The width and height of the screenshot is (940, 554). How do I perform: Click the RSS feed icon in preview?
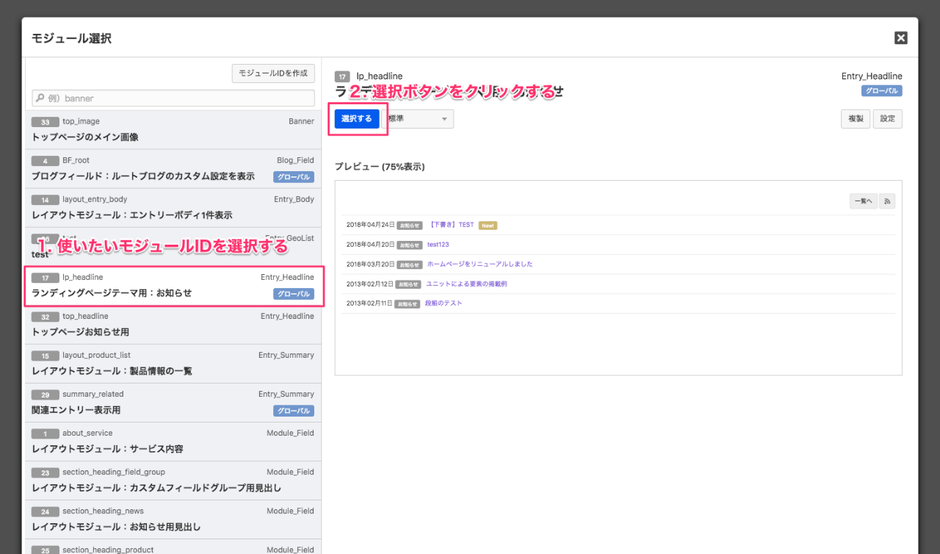[x=886, y=201]
